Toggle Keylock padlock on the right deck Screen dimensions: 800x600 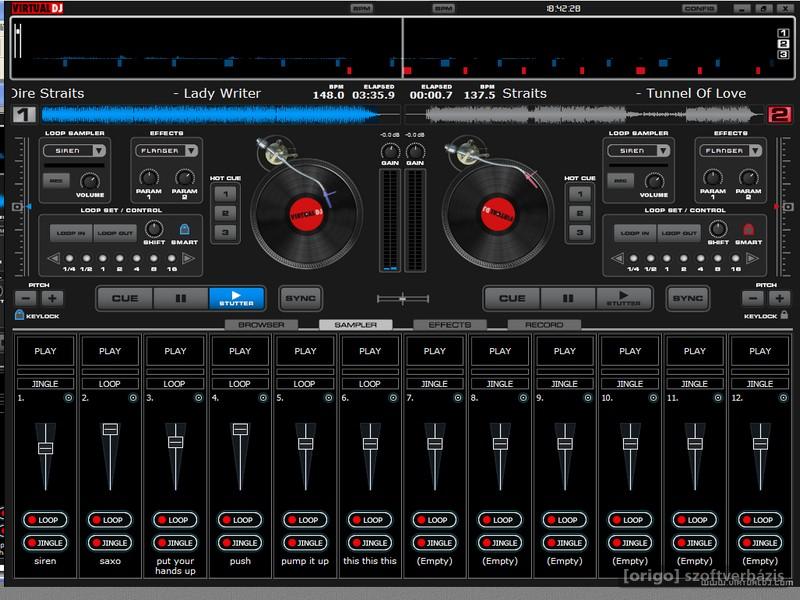click(784, 315)
